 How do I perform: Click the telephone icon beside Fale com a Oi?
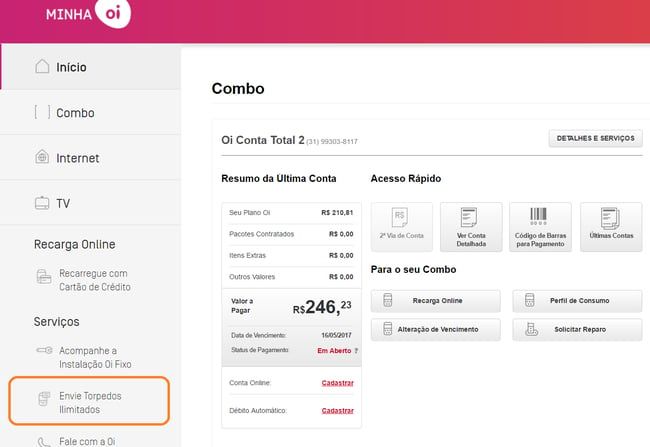(x=44, y=442)
